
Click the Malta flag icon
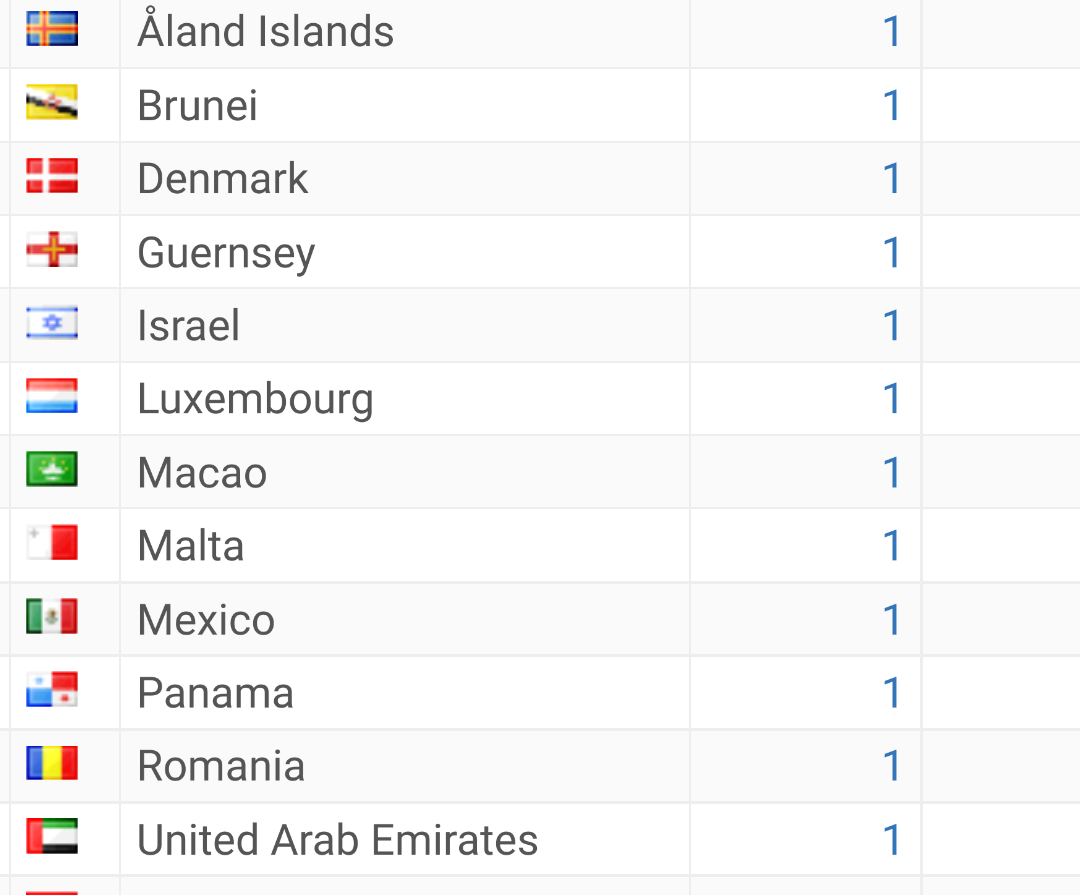point(52,543)
